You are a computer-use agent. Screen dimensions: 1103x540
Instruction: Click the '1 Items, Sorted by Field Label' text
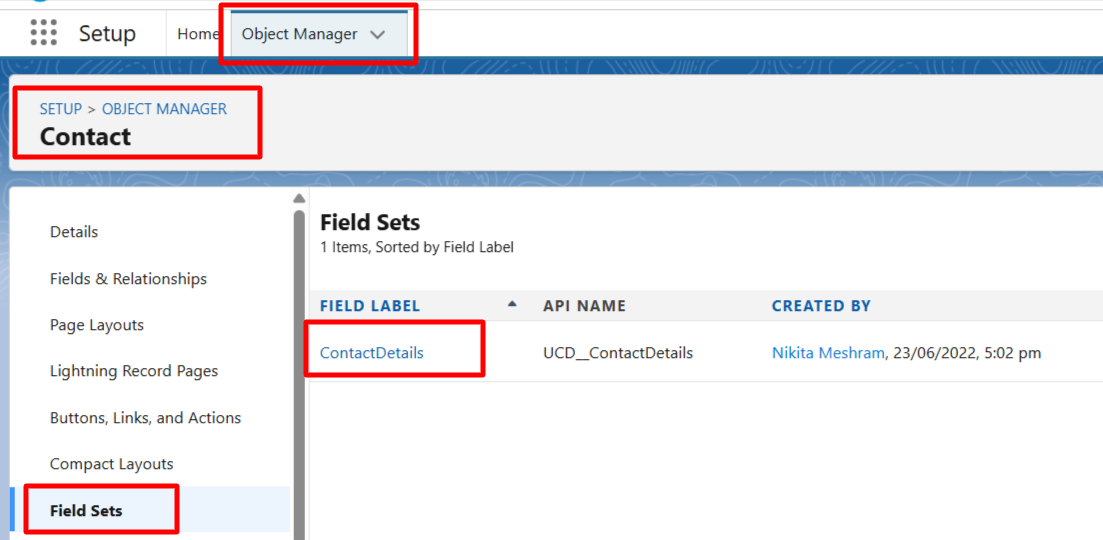point(416,248)
